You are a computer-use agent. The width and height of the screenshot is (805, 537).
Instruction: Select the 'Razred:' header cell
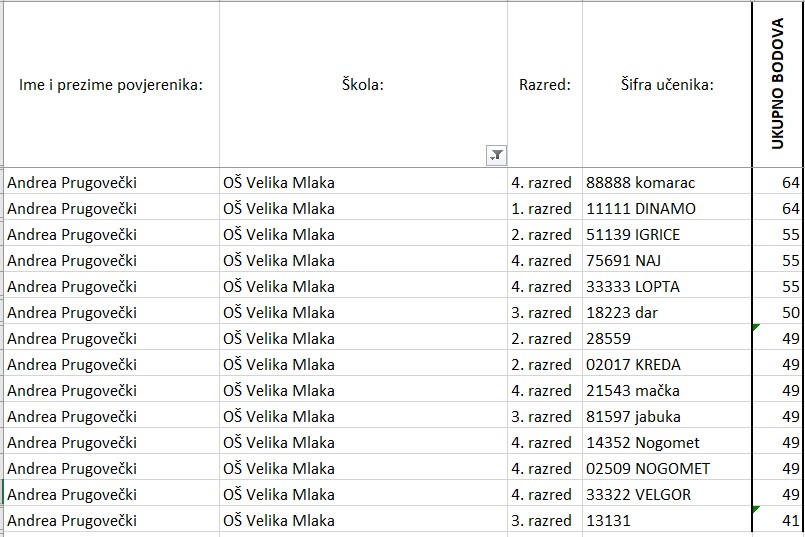click(x=545, y=85)
